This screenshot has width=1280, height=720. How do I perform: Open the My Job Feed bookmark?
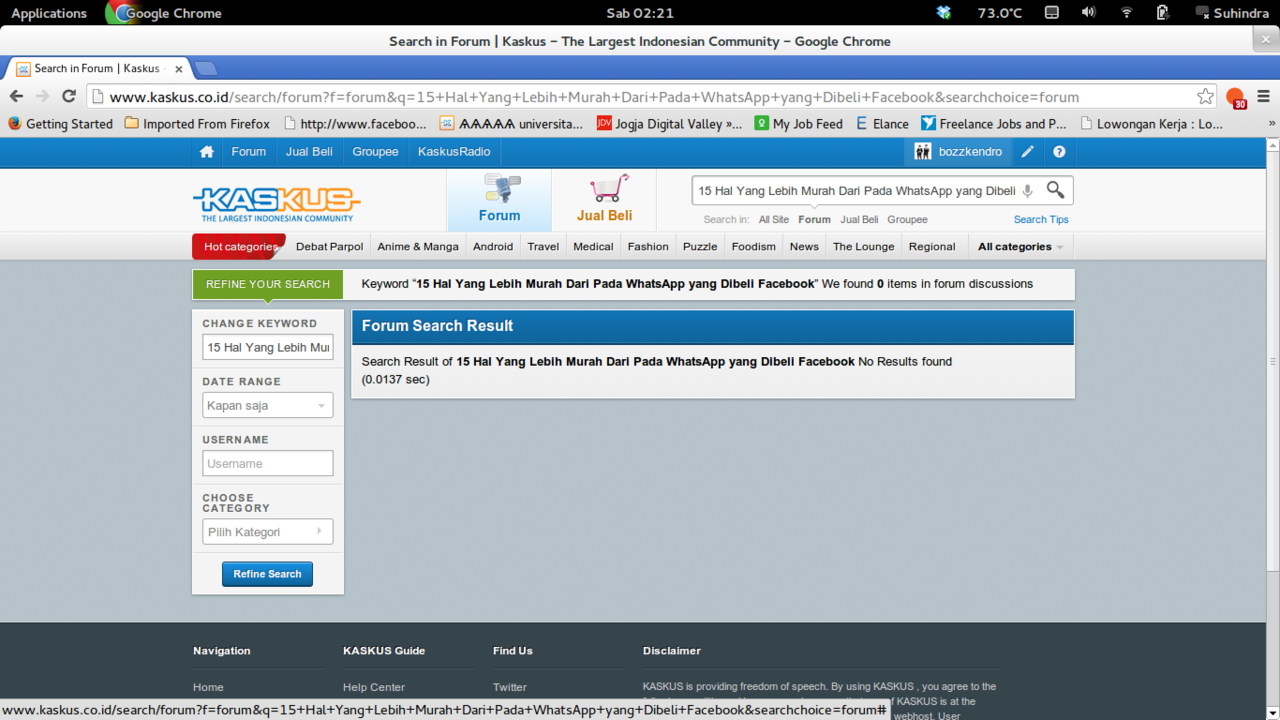[798, 124]
